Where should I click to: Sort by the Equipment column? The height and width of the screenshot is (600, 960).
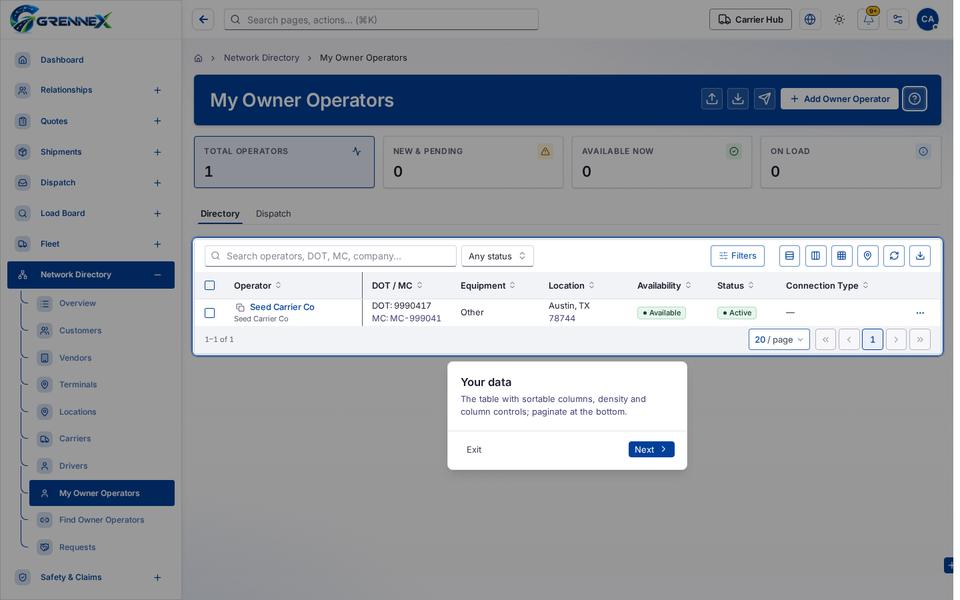[x=487, y=285]
